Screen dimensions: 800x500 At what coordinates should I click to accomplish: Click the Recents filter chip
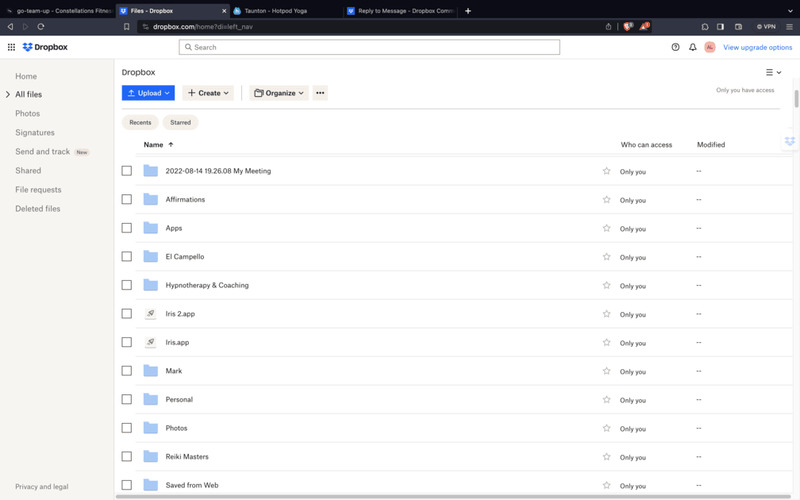pyautogui.click(x=140, y=122)
